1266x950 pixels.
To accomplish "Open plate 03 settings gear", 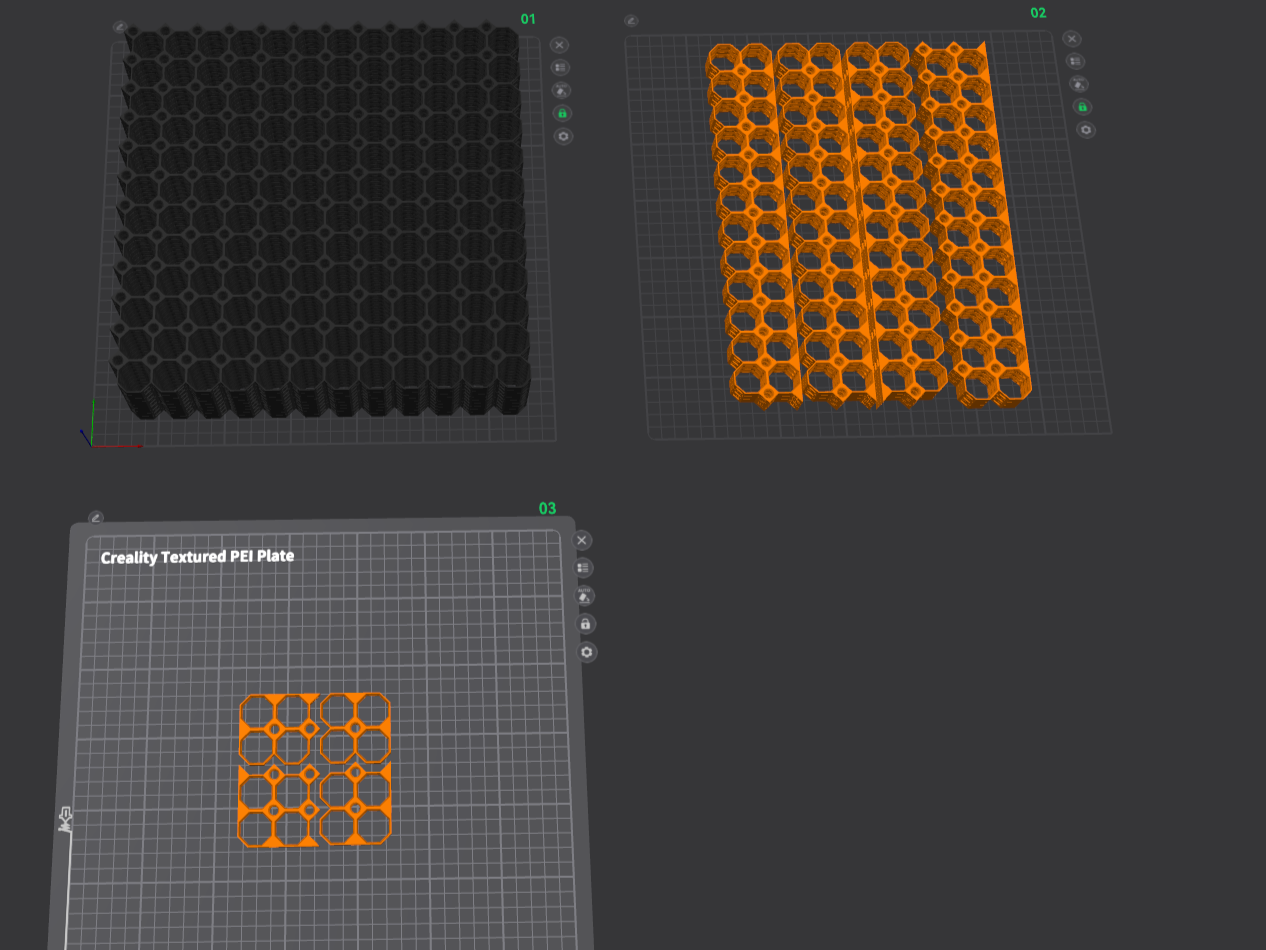I will (x=587, y=652).
